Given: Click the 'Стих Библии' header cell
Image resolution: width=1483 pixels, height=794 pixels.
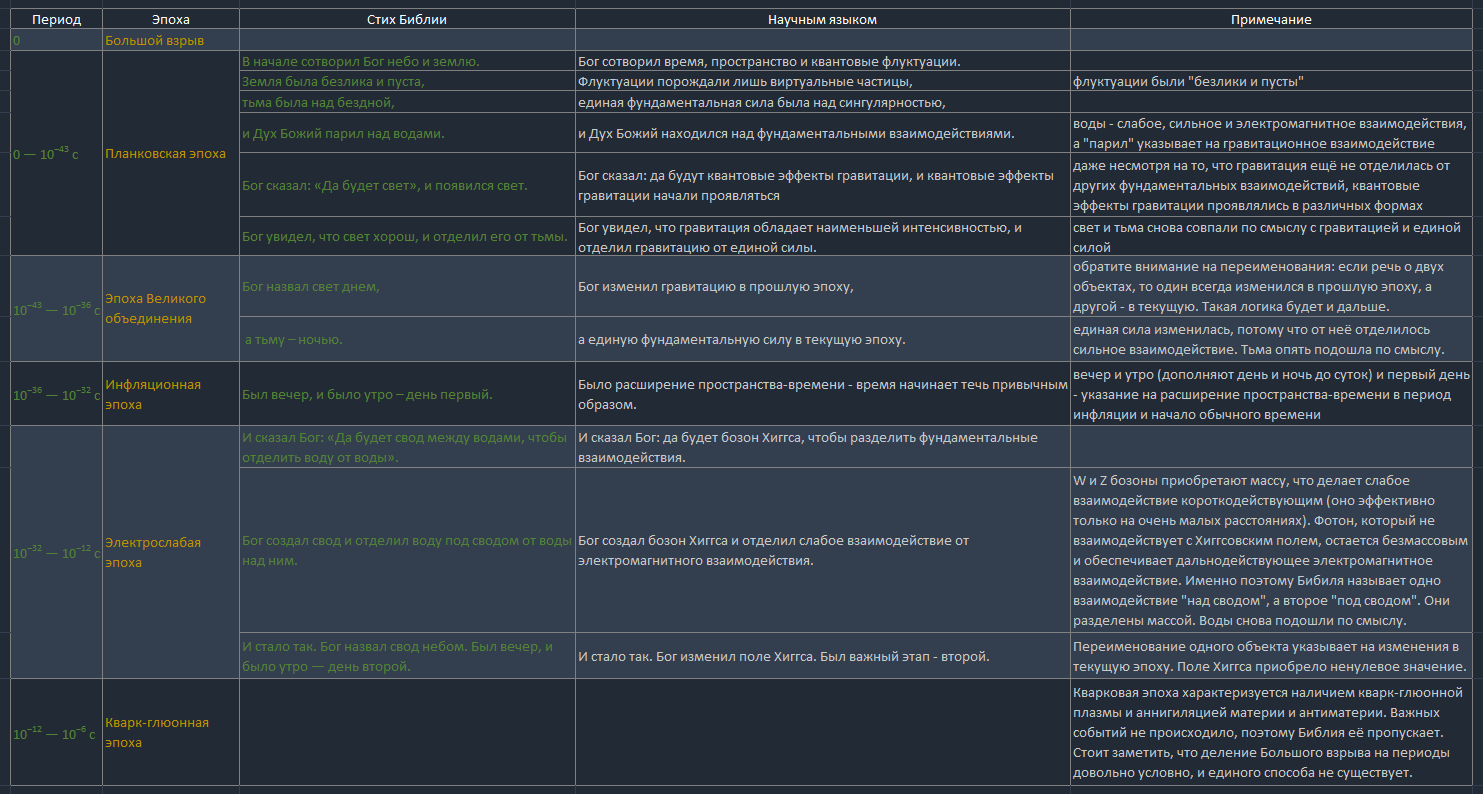Looking at the screenshot, I should point(407,19).
